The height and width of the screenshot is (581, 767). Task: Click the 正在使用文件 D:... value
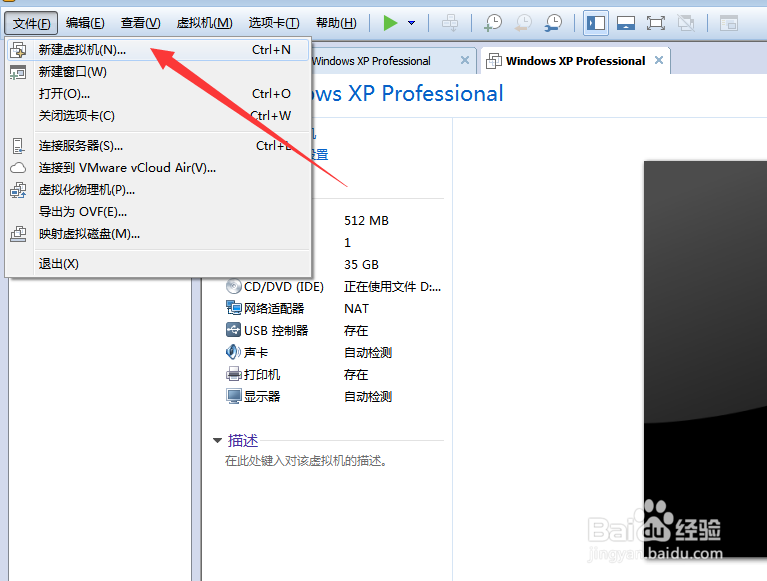pyautogui.click(x=392, y=287)
